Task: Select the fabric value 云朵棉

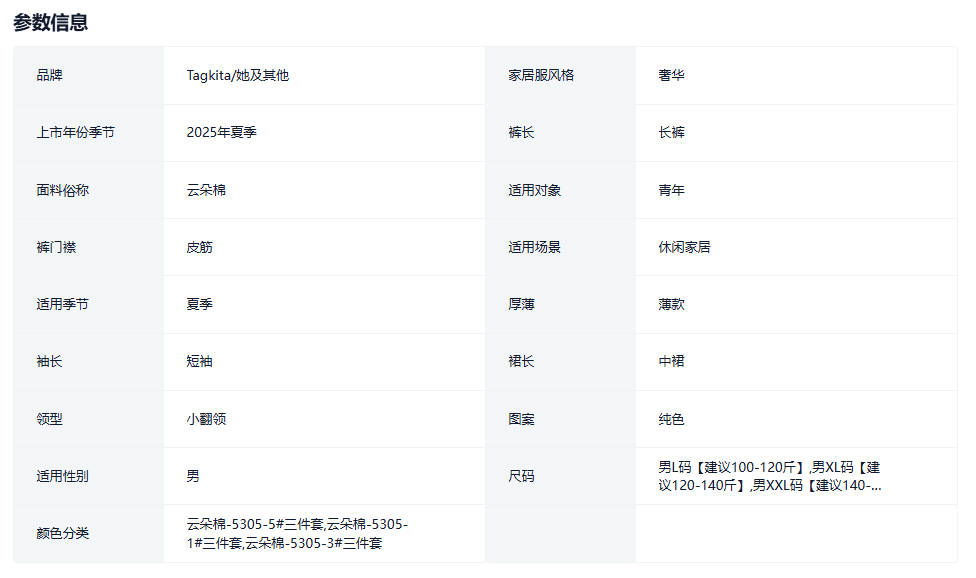Action: [x=206, y=190]
